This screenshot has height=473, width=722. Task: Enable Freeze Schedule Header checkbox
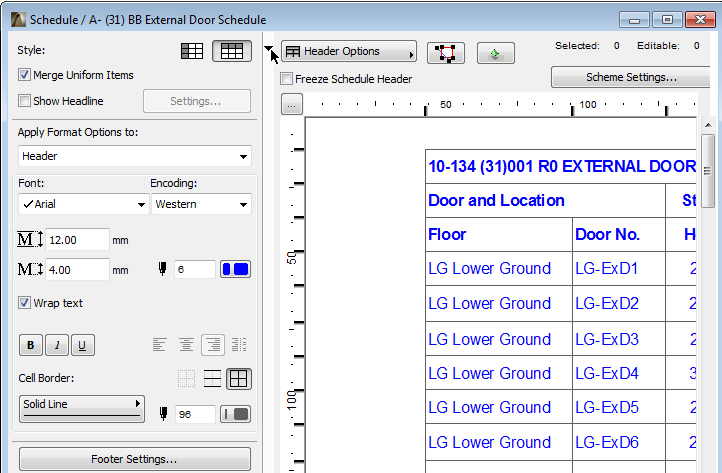pos(286,79)
